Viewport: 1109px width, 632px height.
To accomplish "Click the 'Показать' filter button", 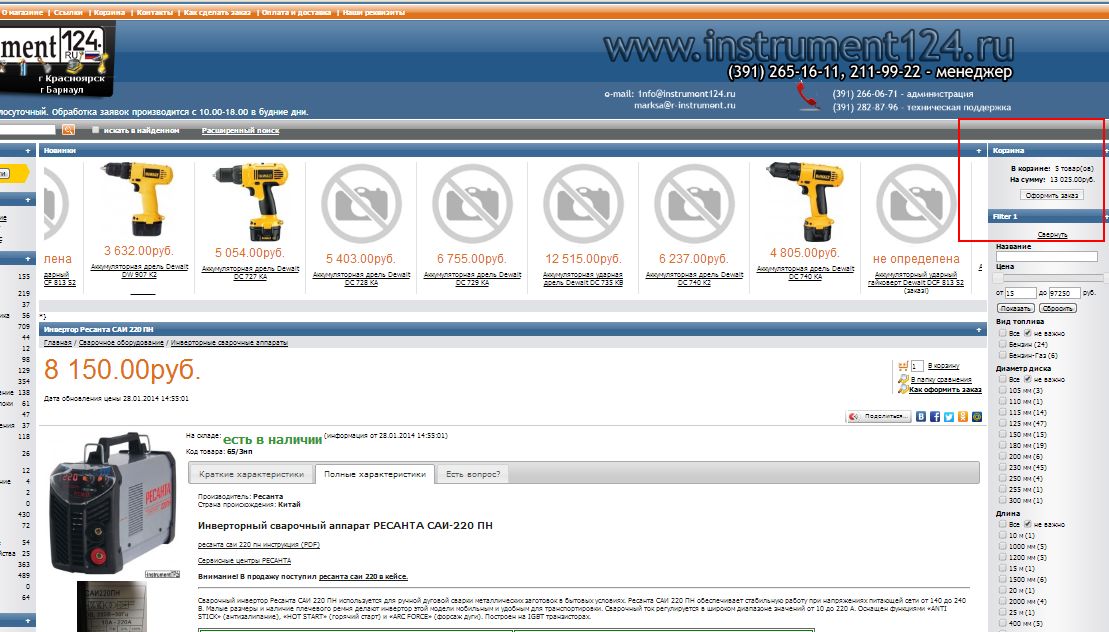I will (x=1016, y=308).
